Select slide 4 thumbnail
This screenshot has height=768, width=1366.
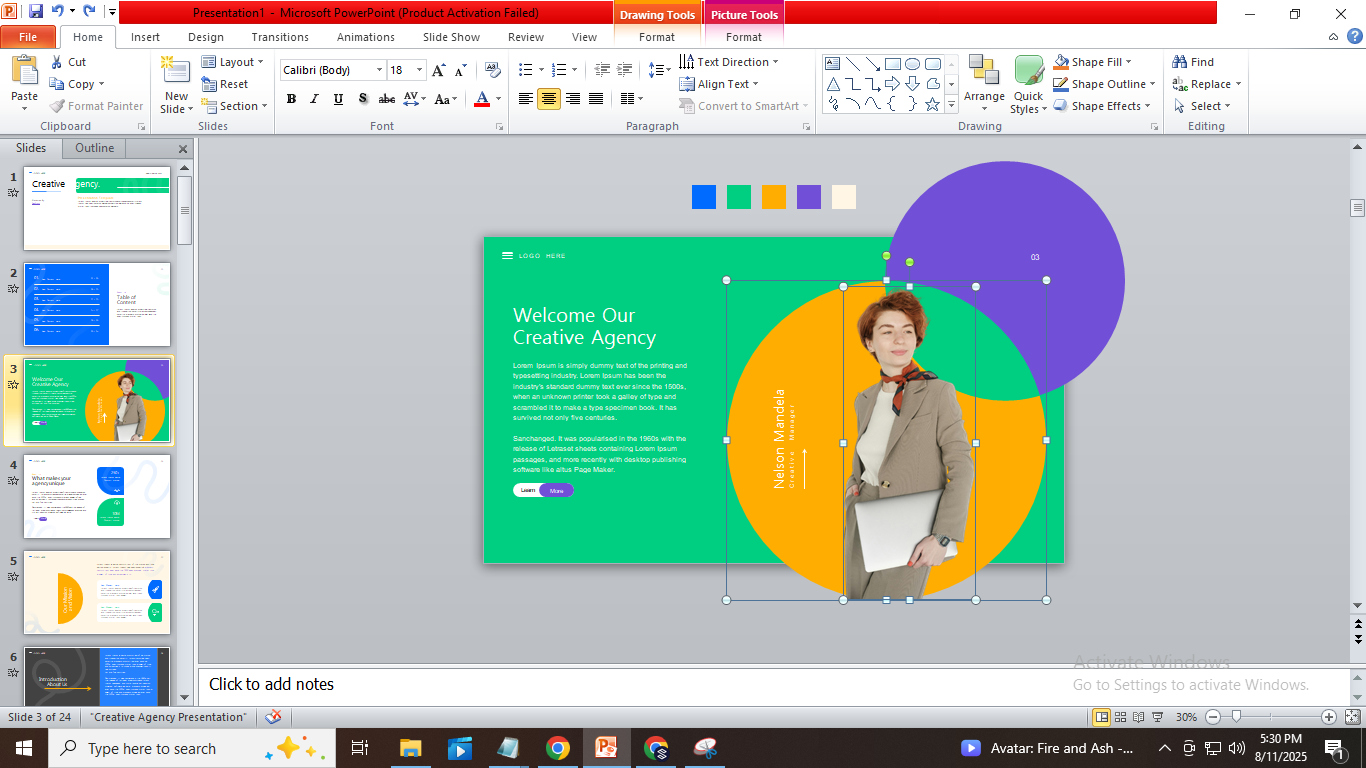coord(97,496)
